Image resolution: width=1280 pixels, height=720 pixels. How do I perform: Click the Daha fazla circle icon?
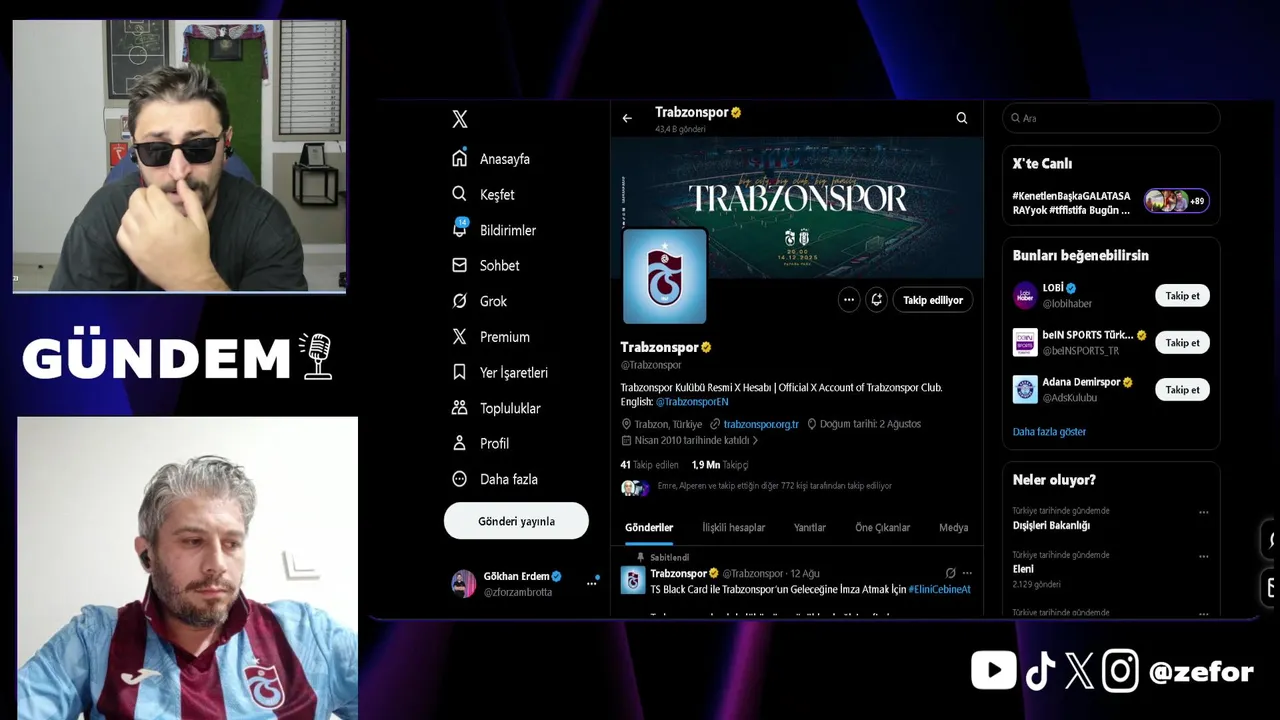tap(460, 479)
